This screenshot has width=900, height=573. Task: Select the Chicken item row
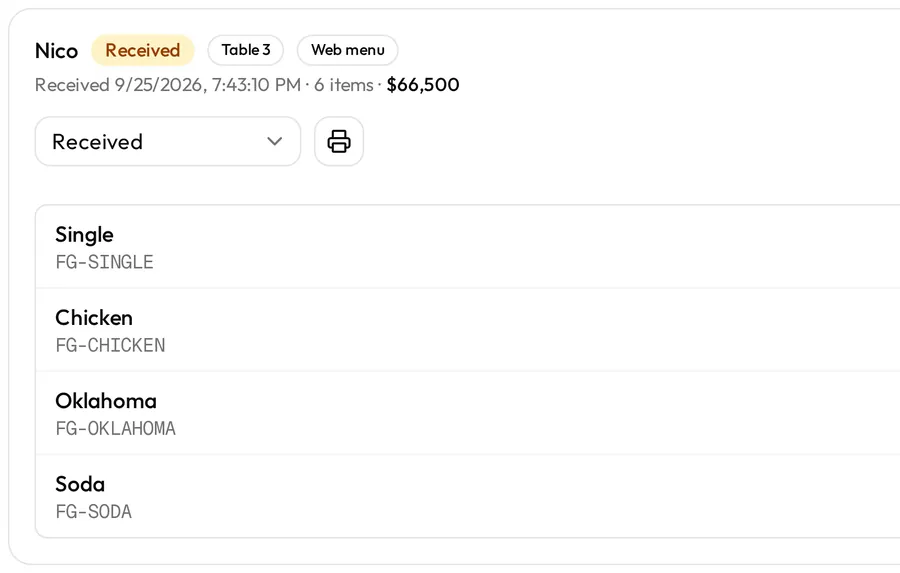coord(468,330)
